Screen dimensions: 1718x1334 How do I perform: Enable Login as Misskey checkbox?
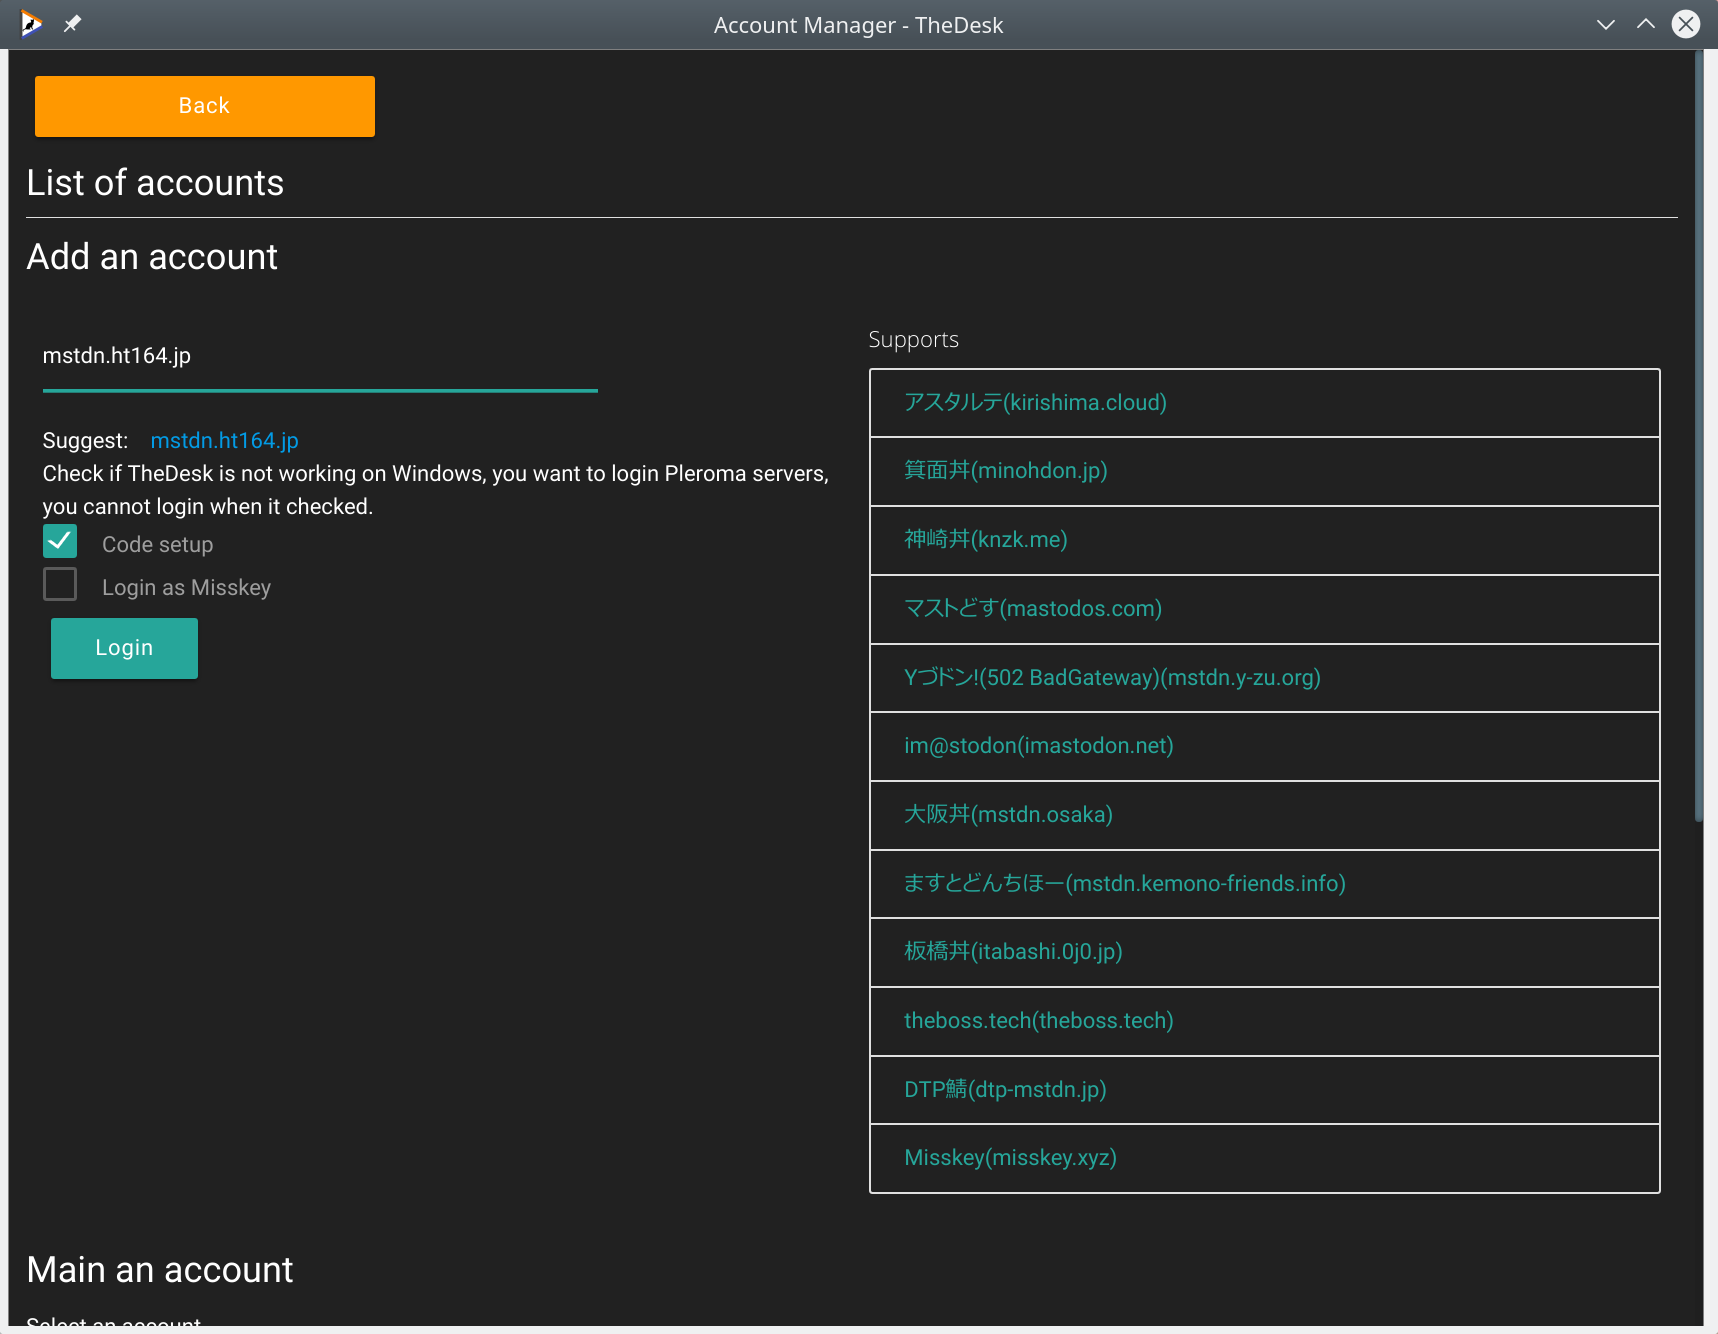point(60,584)
